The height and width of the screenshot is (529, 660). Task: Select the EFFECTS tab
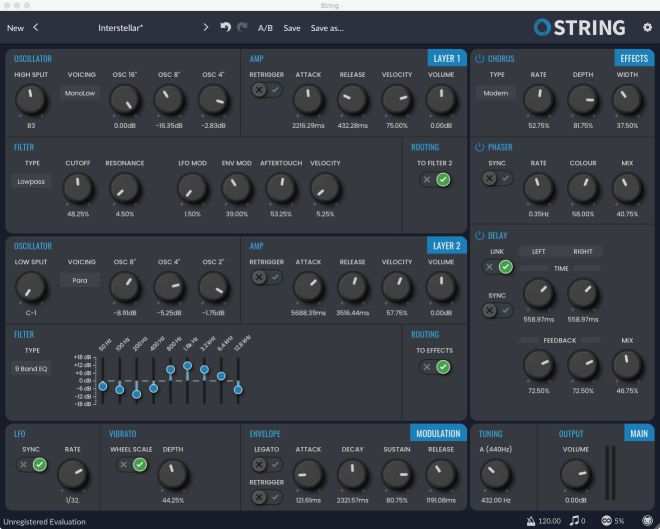(x=634, y=58)
